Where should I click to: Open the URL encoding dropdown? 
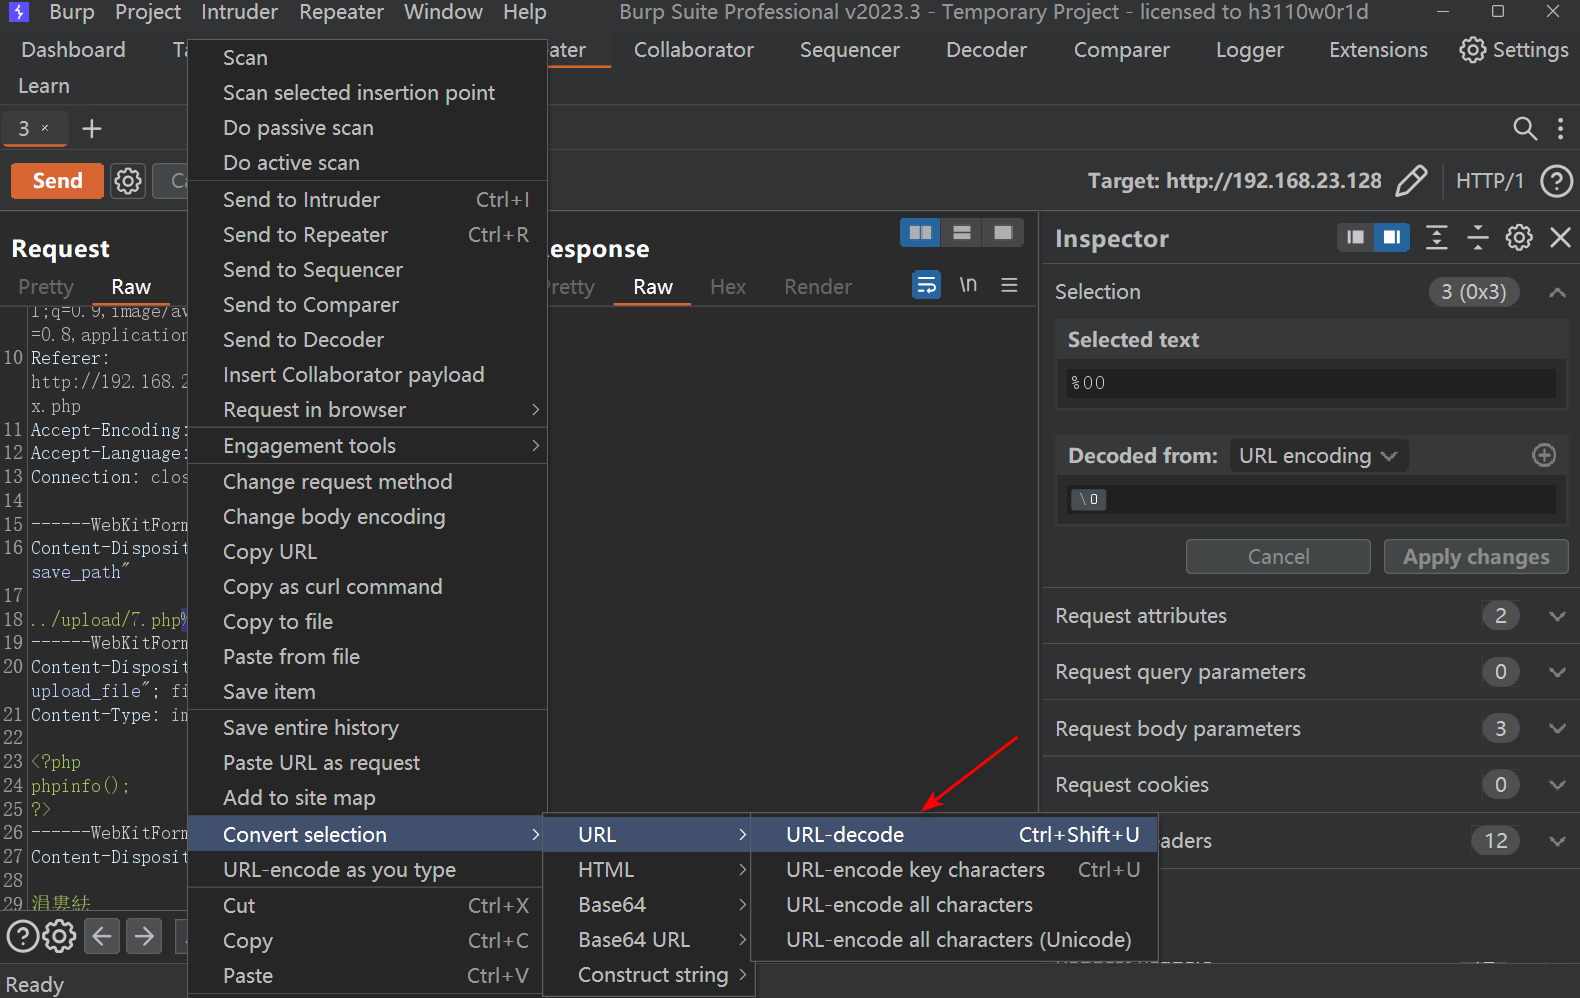pos(1317,456)
